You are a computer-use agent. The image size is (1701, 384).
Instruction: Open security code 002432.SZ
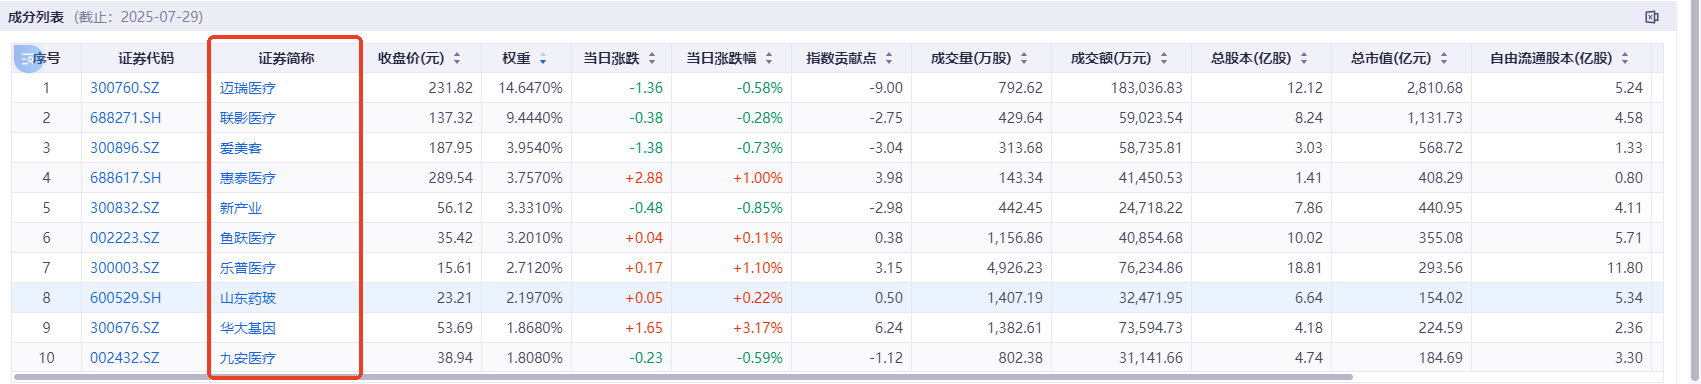pos(125,358)
